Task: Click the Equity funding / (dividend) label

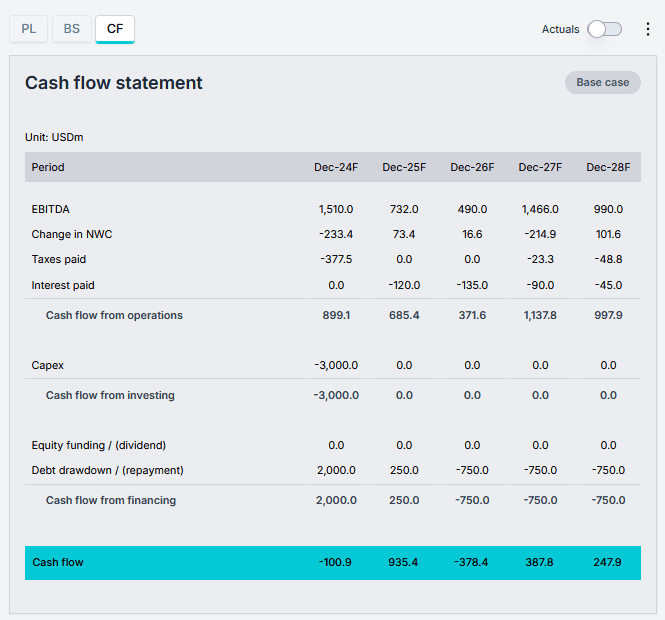Action: click(98, 445)
